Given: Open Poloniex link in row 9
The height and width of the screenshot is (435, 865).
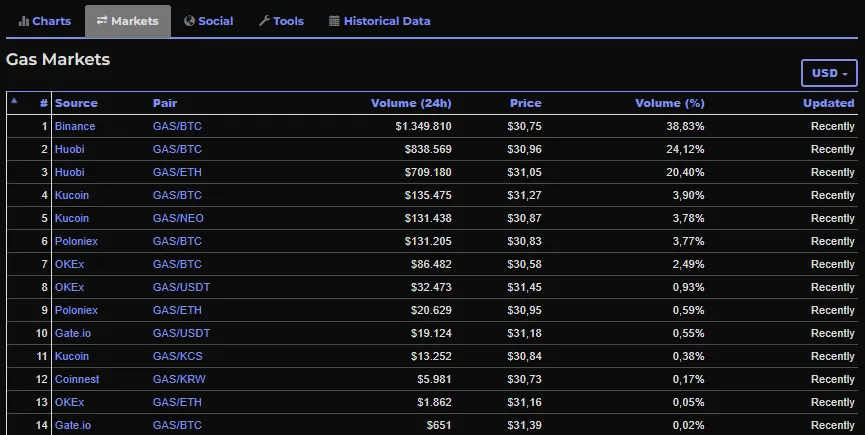Looking at the screenshot, I should [x=76, y=310].
